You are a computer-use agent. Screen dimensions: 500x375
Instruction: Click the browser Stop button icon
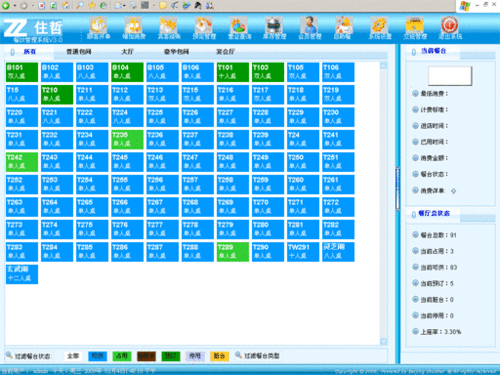click(41, 6)
